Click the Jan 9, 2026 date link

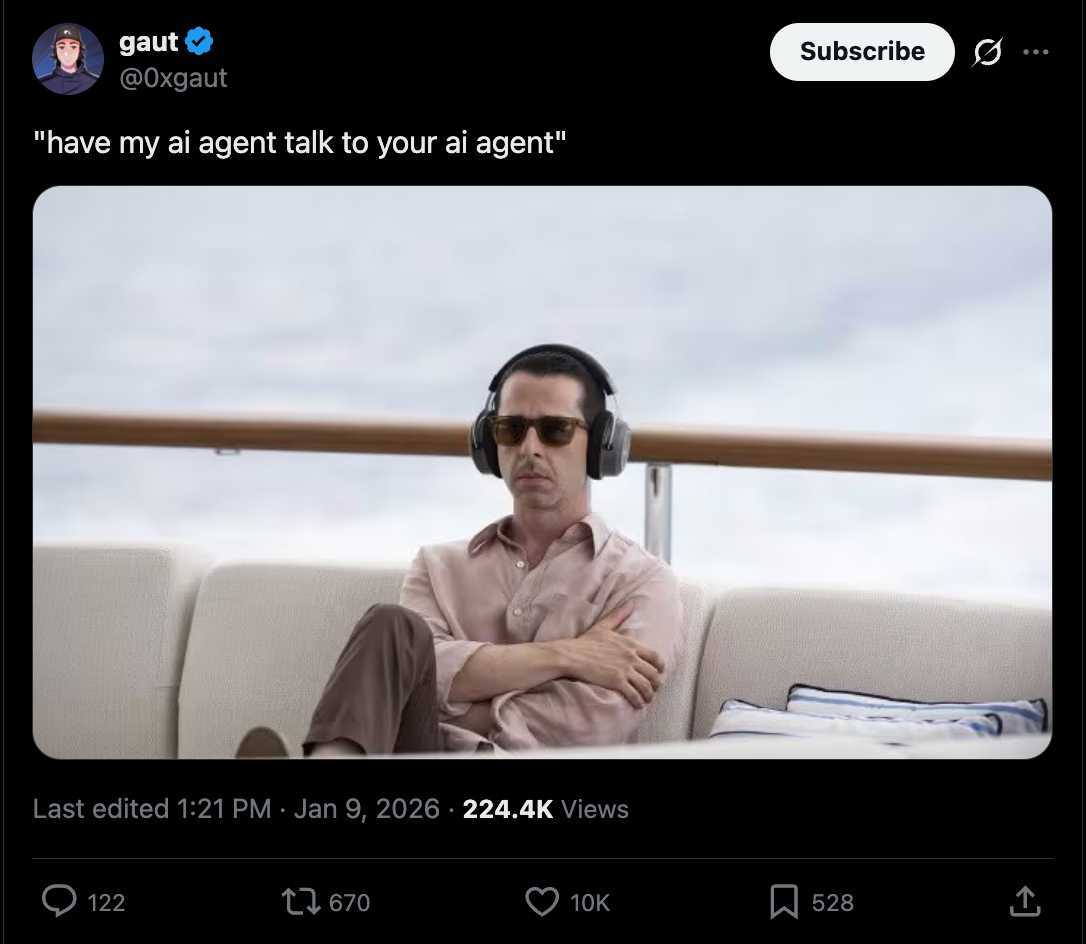(366, 808)
